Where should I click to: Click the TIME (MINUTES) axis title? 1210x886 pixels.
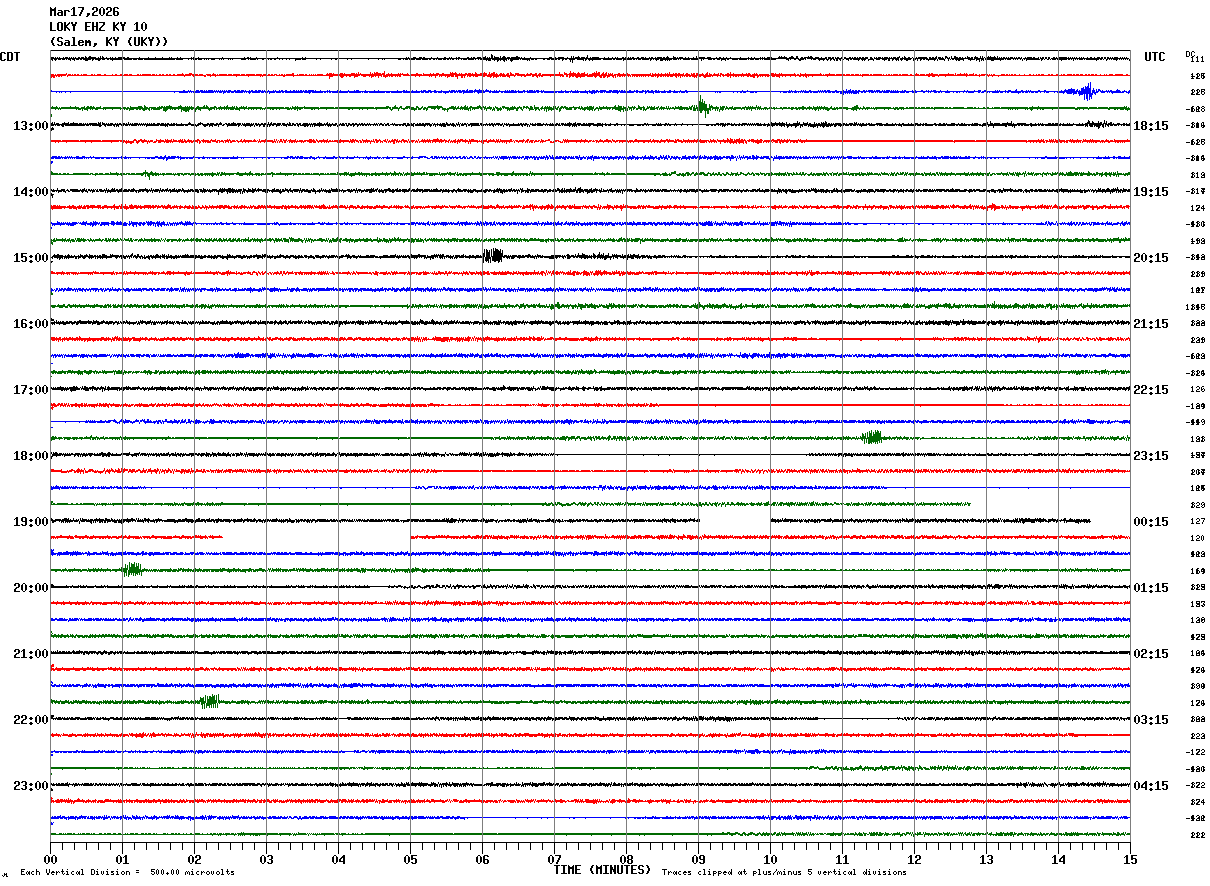coord(602,870)
